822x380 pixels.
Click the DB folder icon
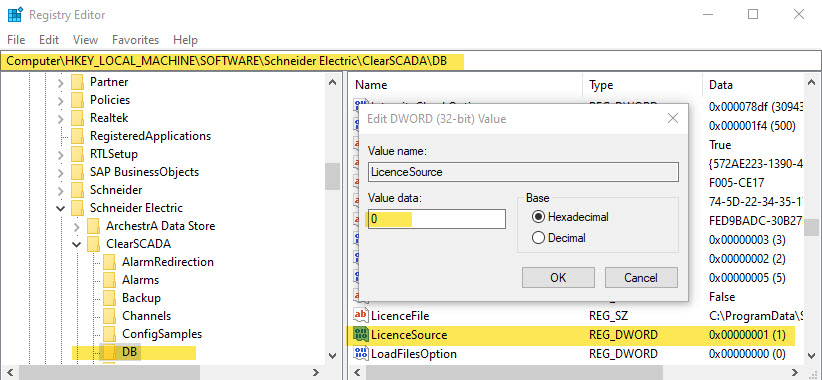pos(110,352)
